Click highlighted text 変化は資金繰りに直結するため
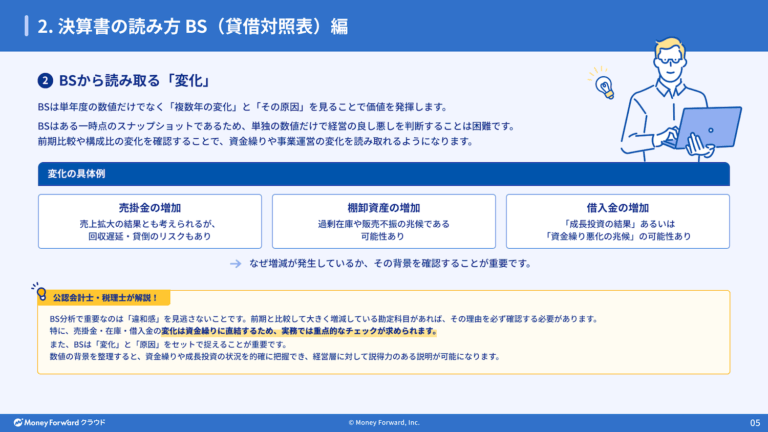The width and height of the screenshot is (768, 432). [x=299, y=331]
